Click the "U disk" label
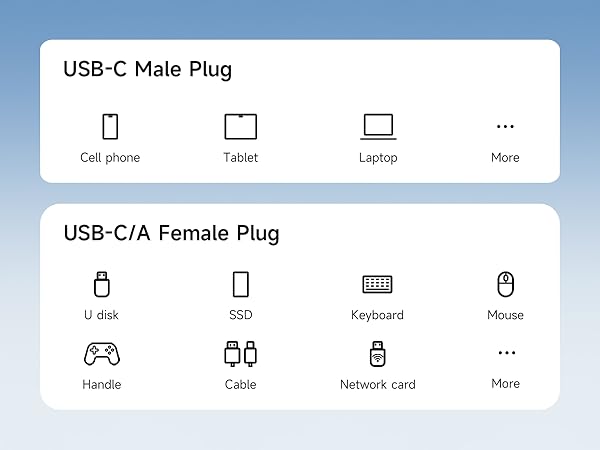Viewport: 600px width, 450px height. (101, 315)
